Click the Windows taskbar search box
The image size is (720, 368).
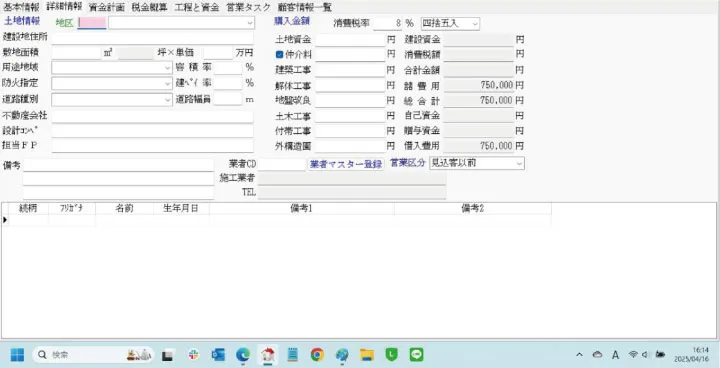tap(93, 355)
